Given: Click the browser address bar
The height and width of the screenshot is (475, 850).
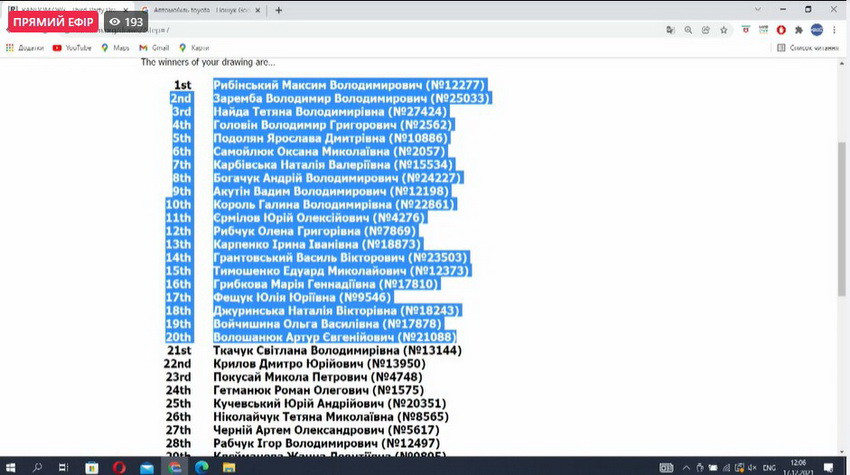Looking at the screenshot, I should coord(400,30).
